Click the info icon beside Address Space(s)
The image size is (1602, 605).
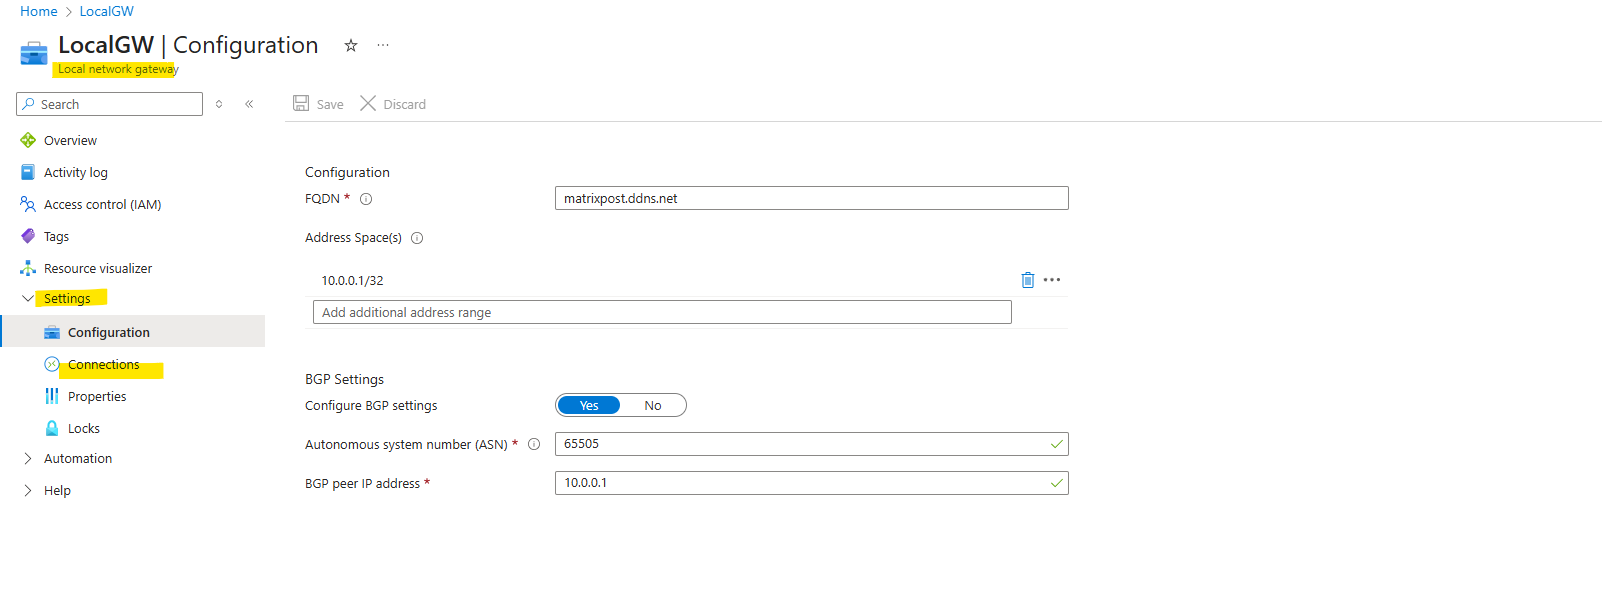point(417,238)
